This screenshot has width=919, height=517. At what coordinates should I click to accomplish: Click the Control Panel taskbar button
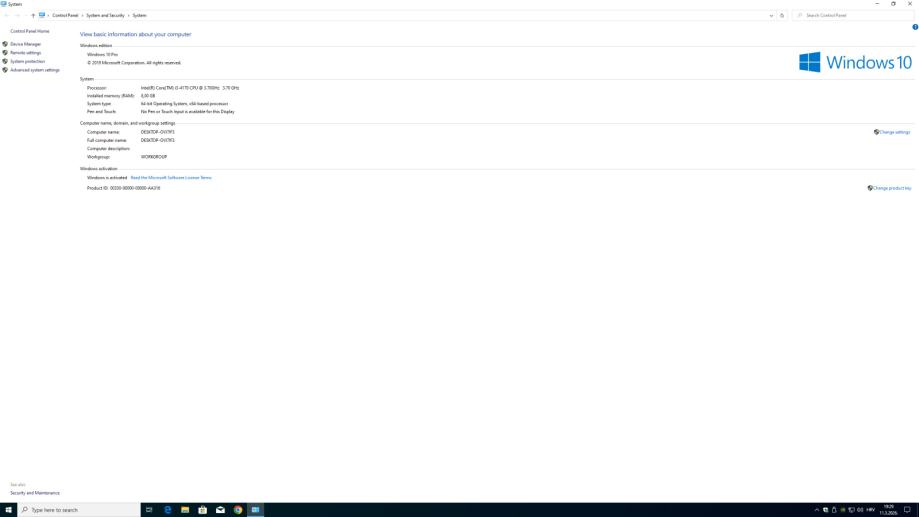[256, 510]
